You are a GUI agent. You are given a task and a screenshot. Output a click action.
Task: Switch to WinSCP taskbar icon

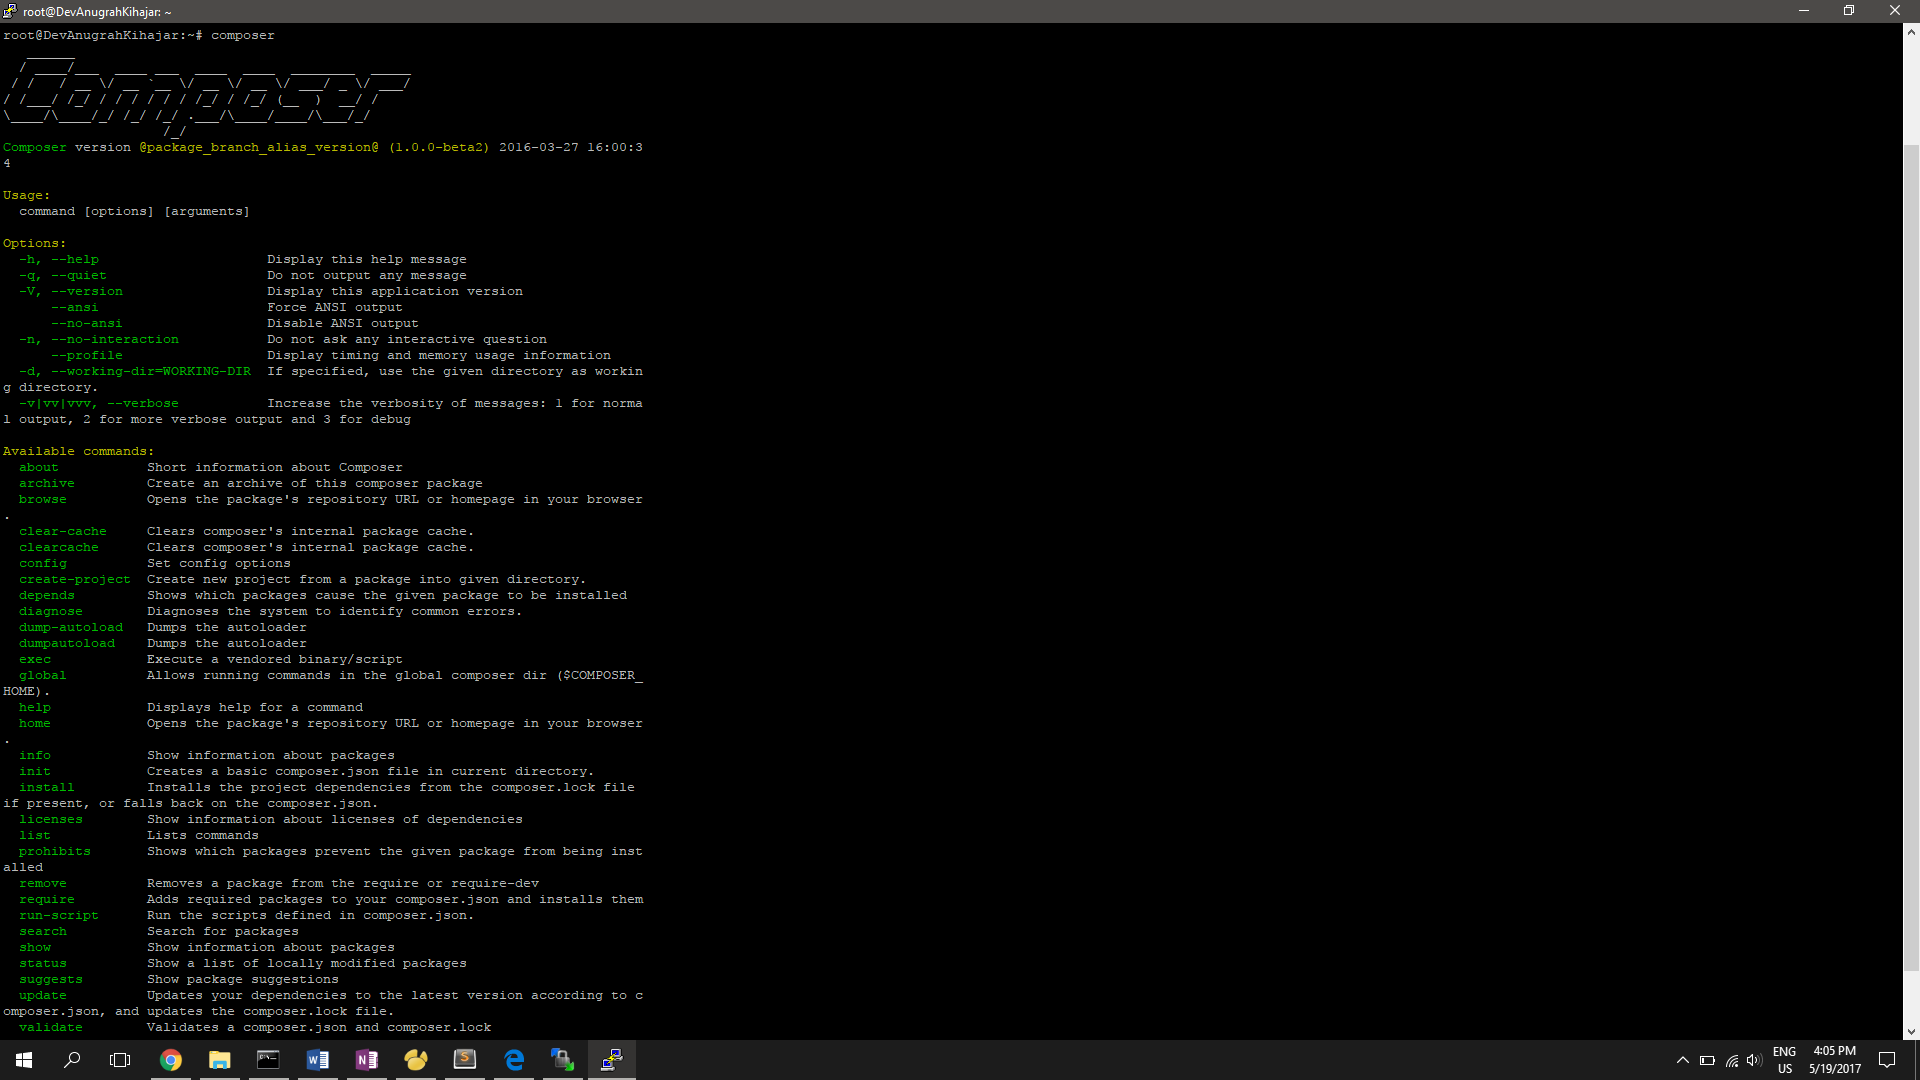pos(562,1060)
